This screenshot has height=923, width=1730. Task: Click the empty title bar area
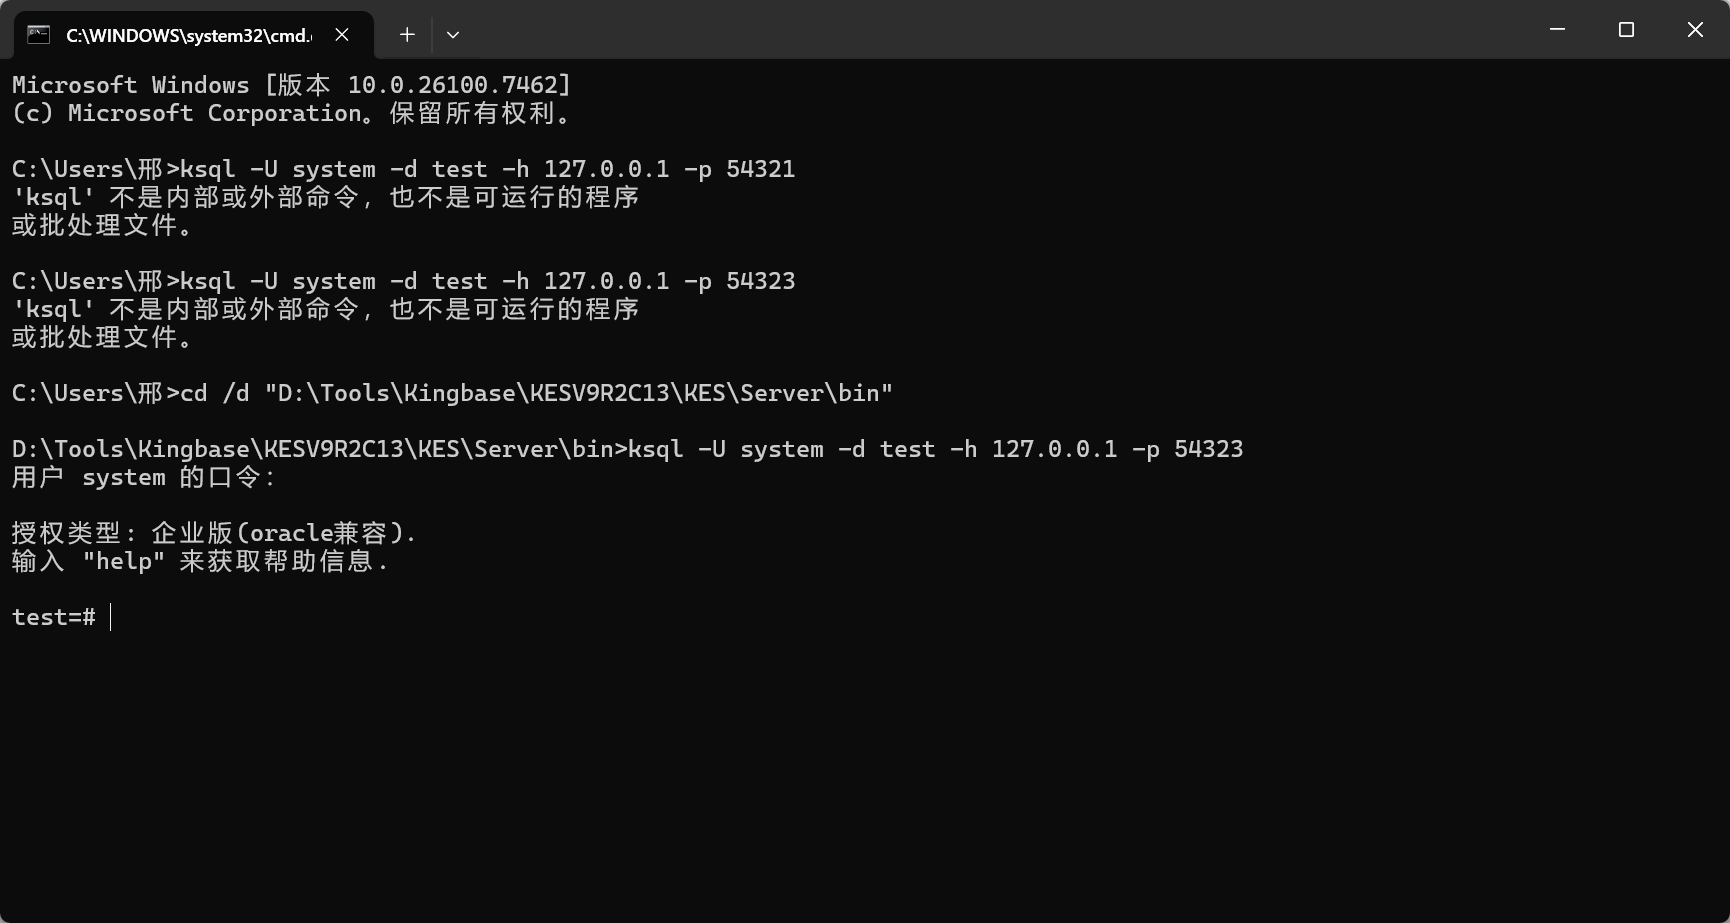[1000, 30]
